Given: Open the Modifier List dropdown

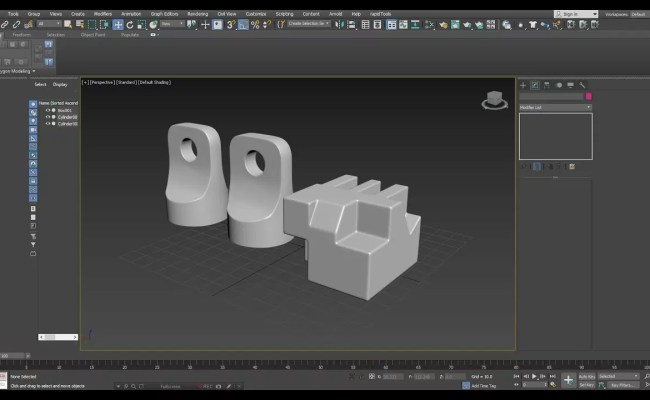Looking at the screenshot, I should pos(555,107).
